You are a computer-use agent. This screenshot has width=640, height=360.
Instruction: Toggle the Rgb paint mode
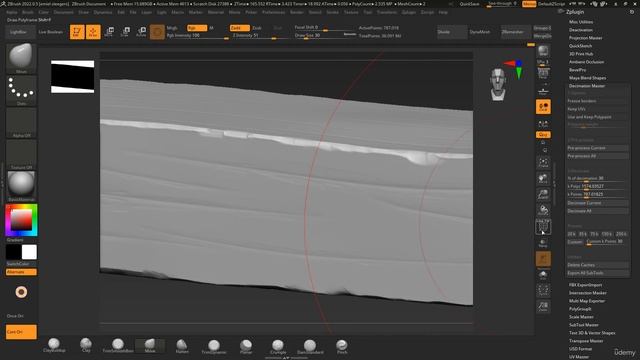point(197,28)
